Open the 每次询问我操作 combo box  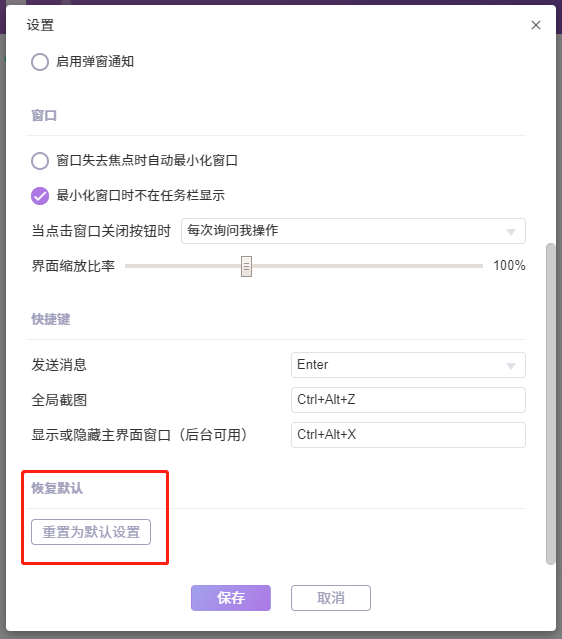point(353,231)
